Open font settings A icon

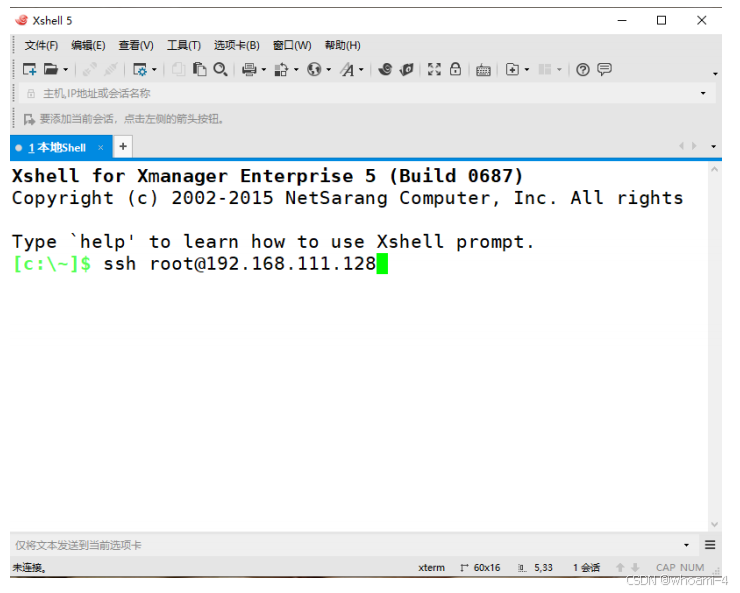(x=347, y=70)
